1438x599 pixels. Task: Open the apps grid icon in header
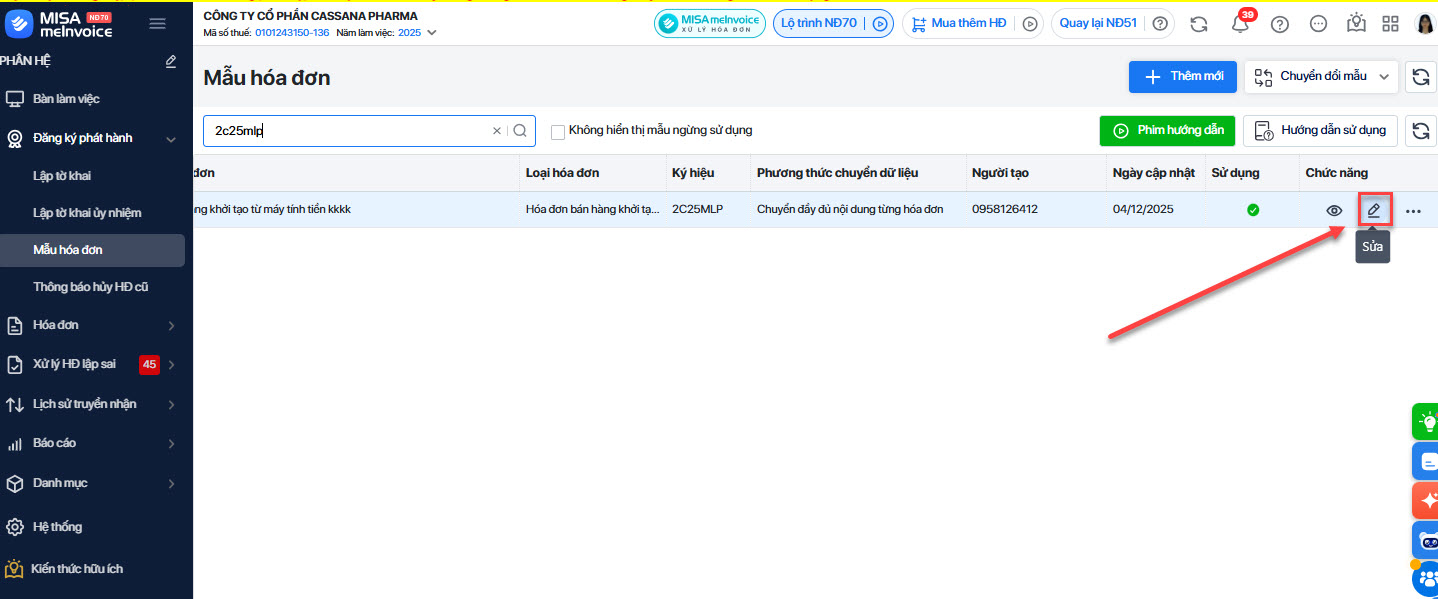click(1390, 24)
